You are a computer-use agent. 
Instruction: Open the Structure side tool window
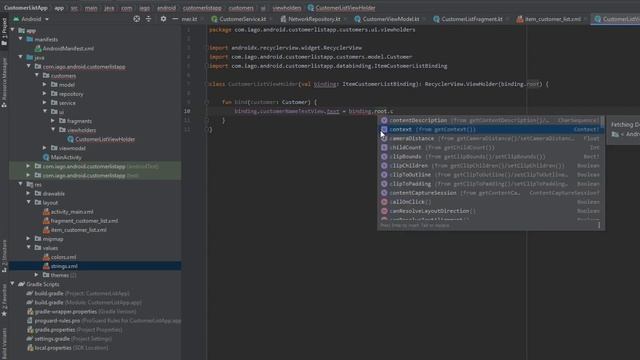click(4, 257)
